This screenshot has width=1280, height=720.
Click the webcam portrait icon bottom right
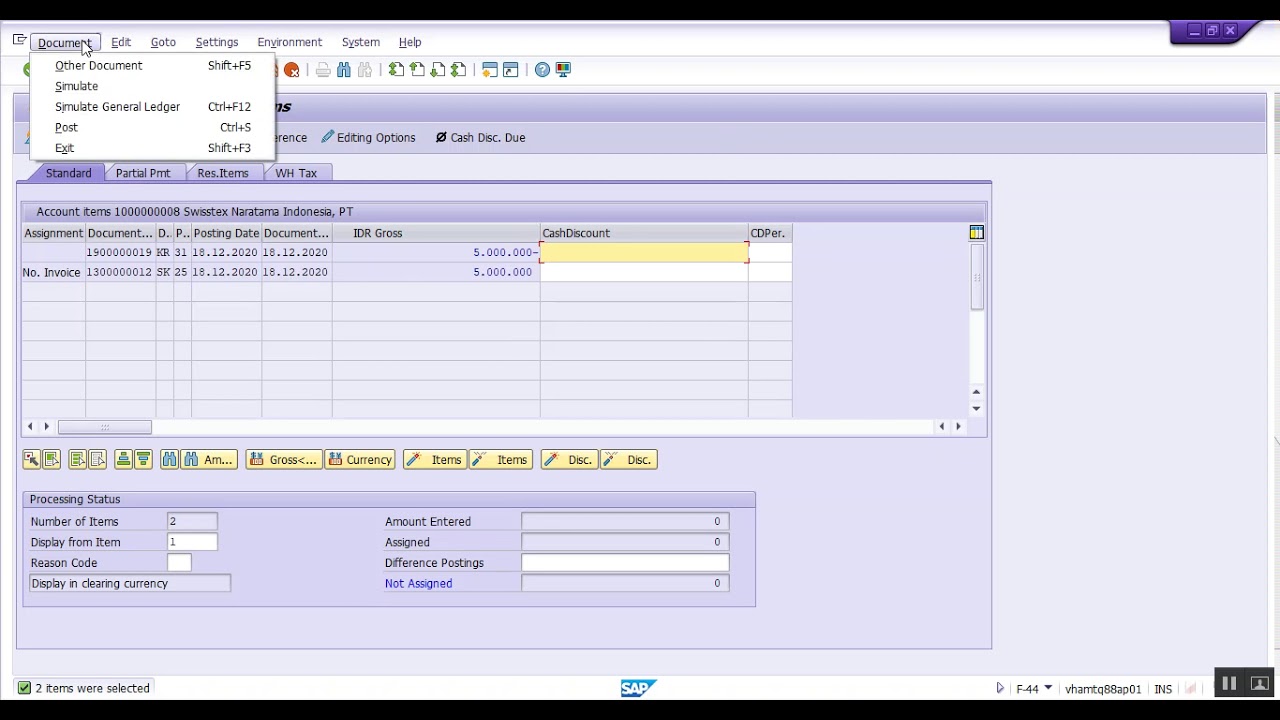(x=1259, y=684)
